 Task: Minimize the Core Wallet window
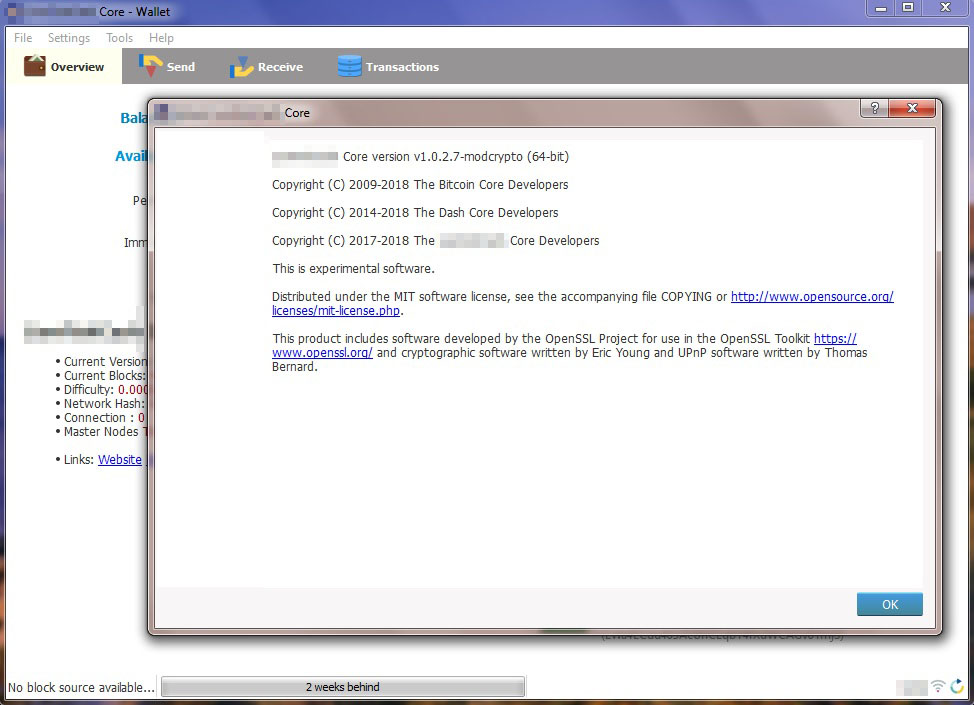[x=881, y=8]
